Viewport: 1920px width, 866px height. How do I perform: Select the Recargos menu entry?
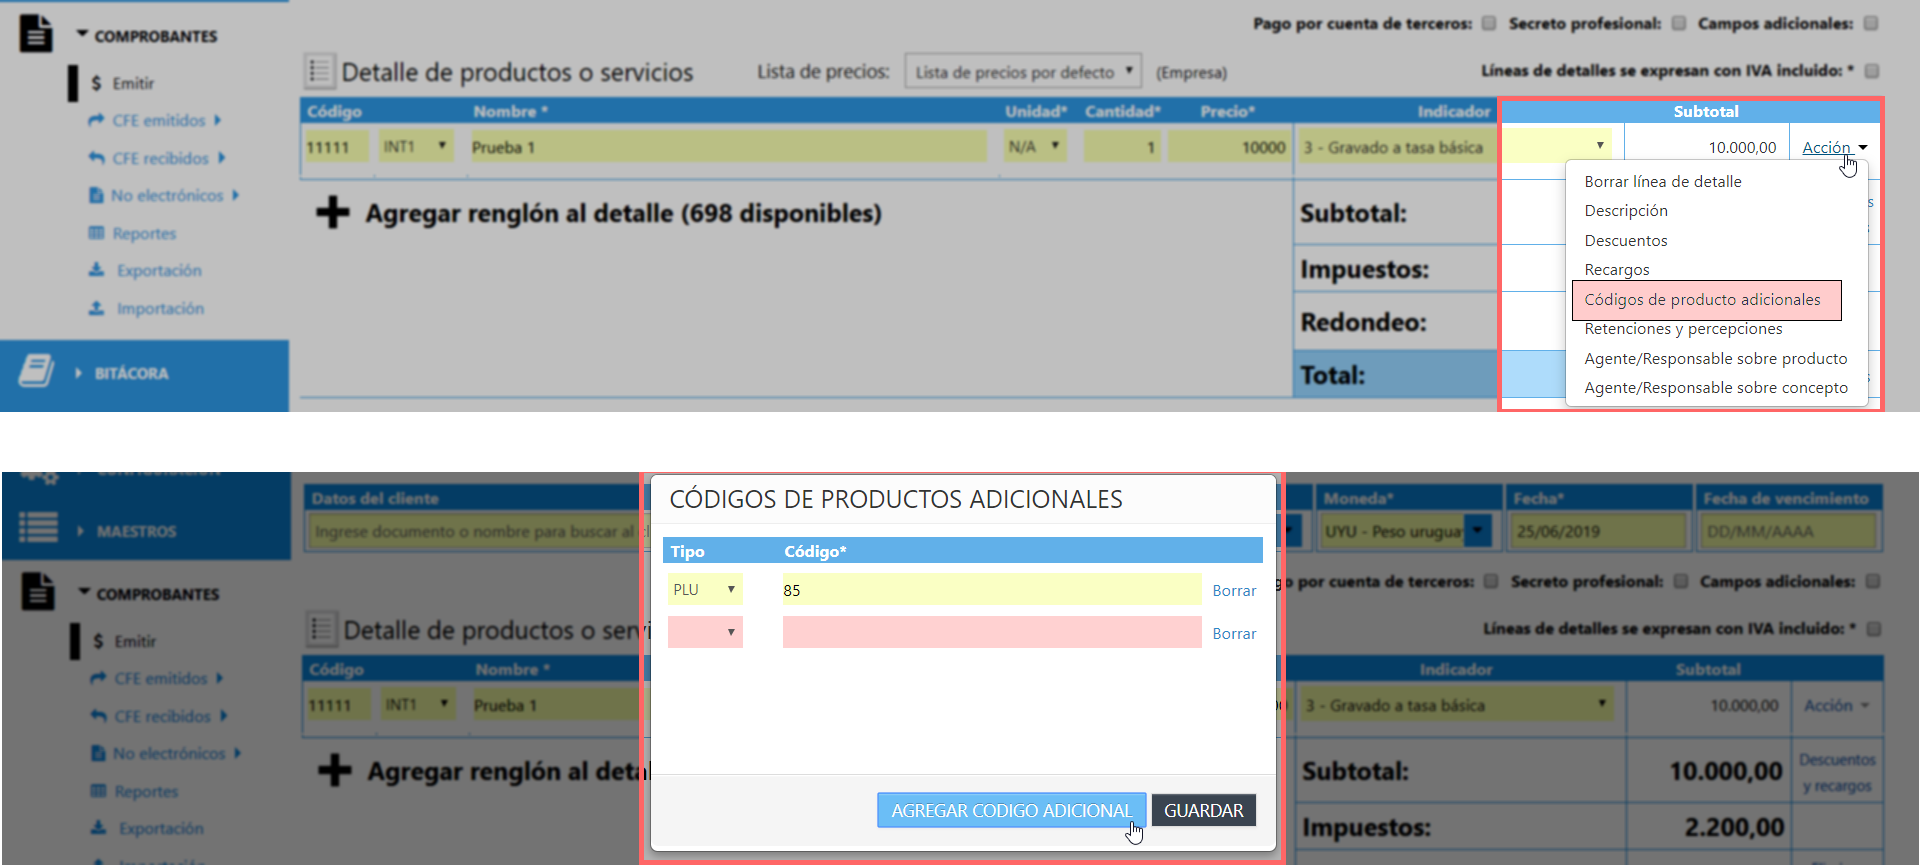(1617, 269)
